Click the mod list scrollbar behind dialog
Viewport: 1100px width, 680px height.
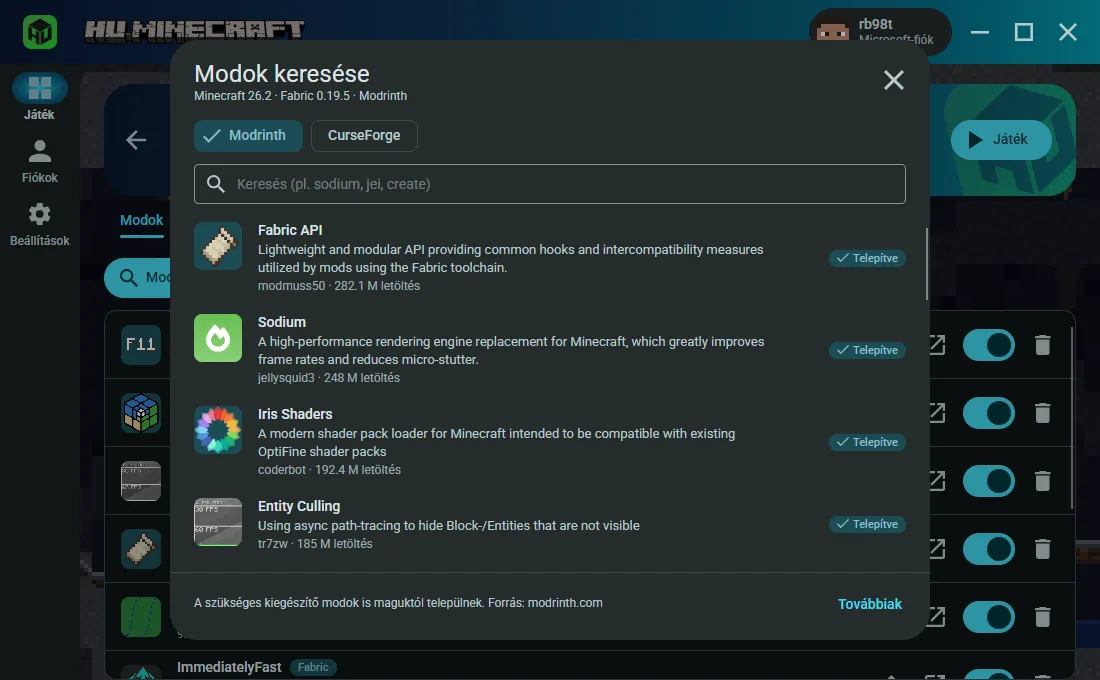tap(1072, 418)
